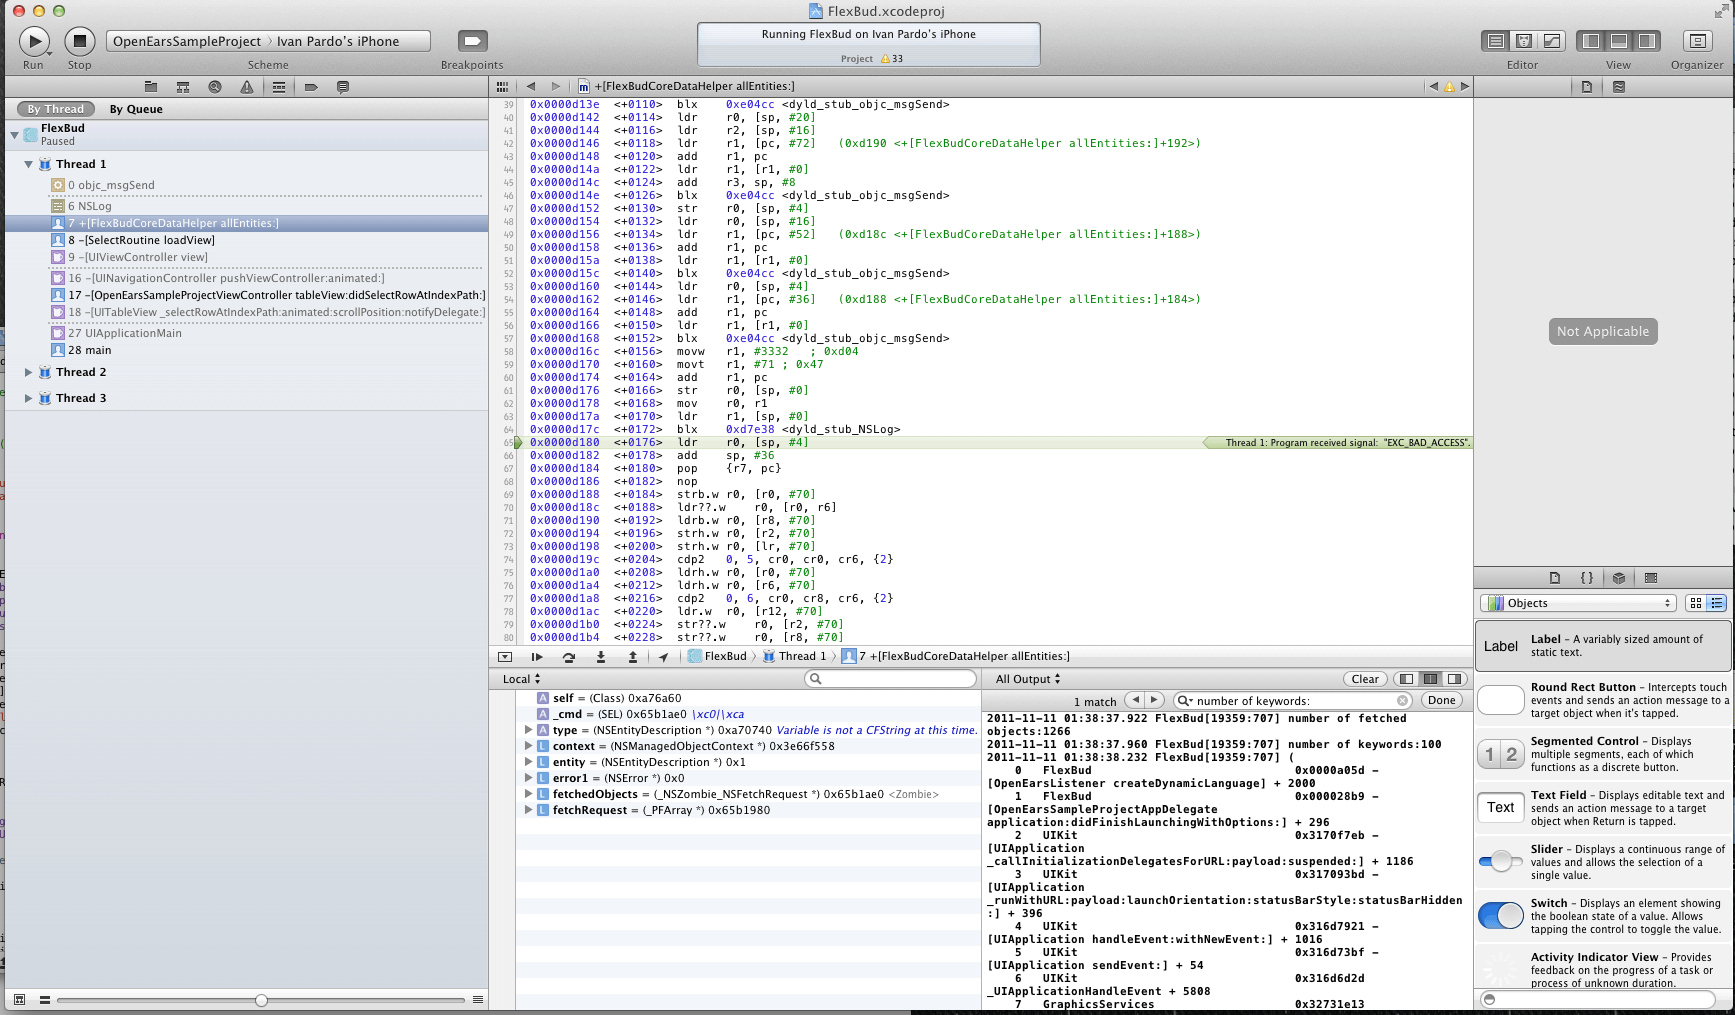Stop the running FlexBud app

click(x=80, y=41)
